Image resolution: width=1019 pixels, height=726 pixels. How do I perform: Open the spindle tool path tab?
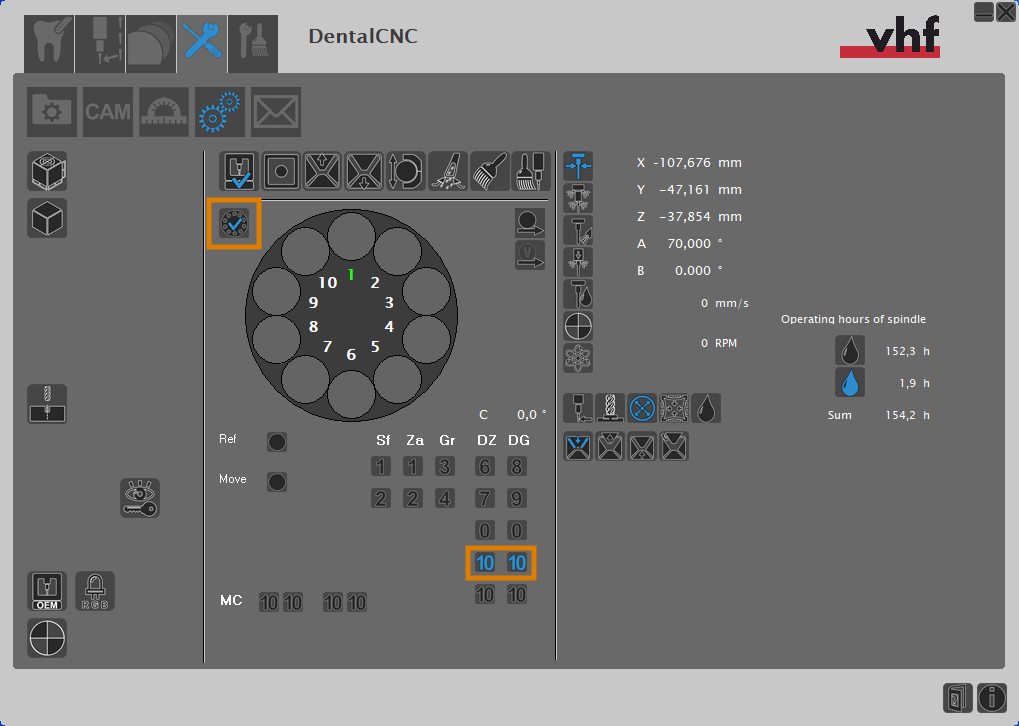coord(99,44)
